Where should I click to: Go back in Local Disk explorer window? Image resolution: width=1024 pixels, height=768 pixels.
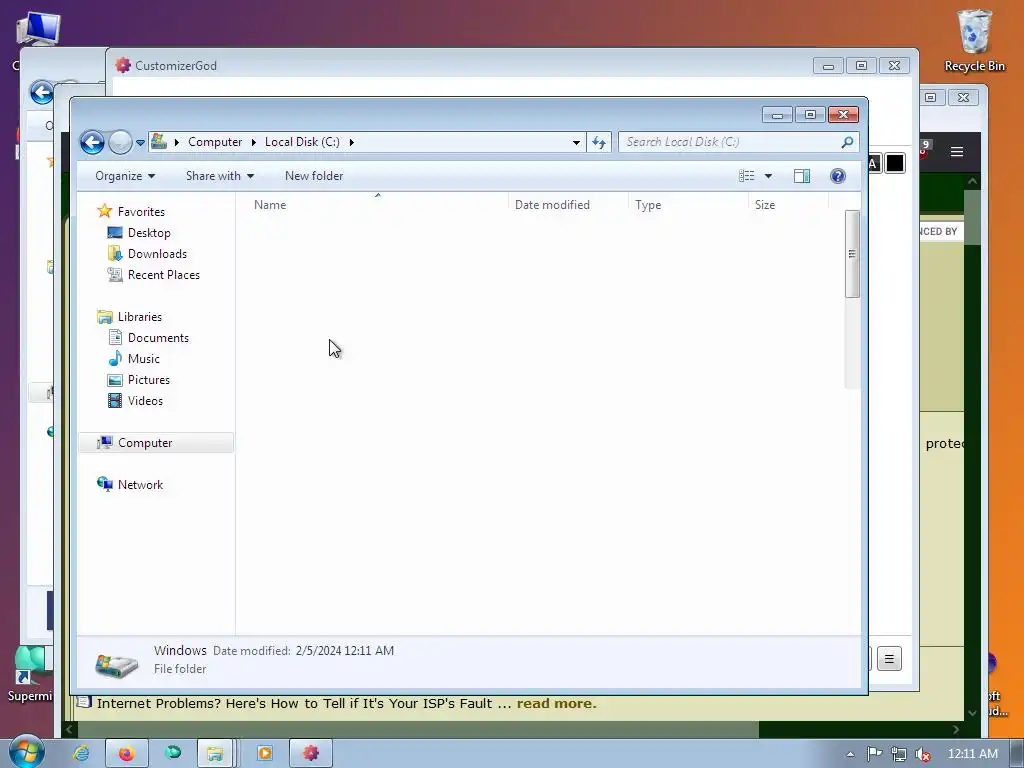click(x=92, y=142)
